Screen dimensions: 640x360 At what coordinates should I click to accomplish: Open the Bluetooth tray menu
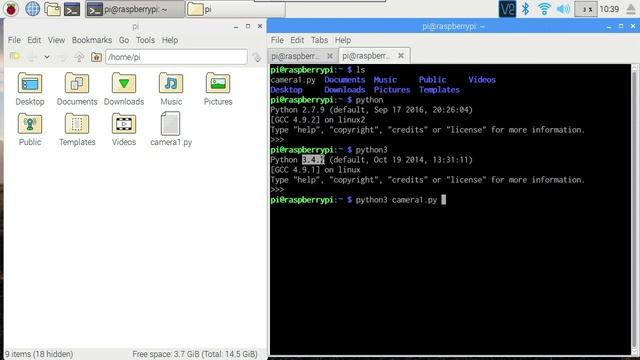tap(526, 9)
